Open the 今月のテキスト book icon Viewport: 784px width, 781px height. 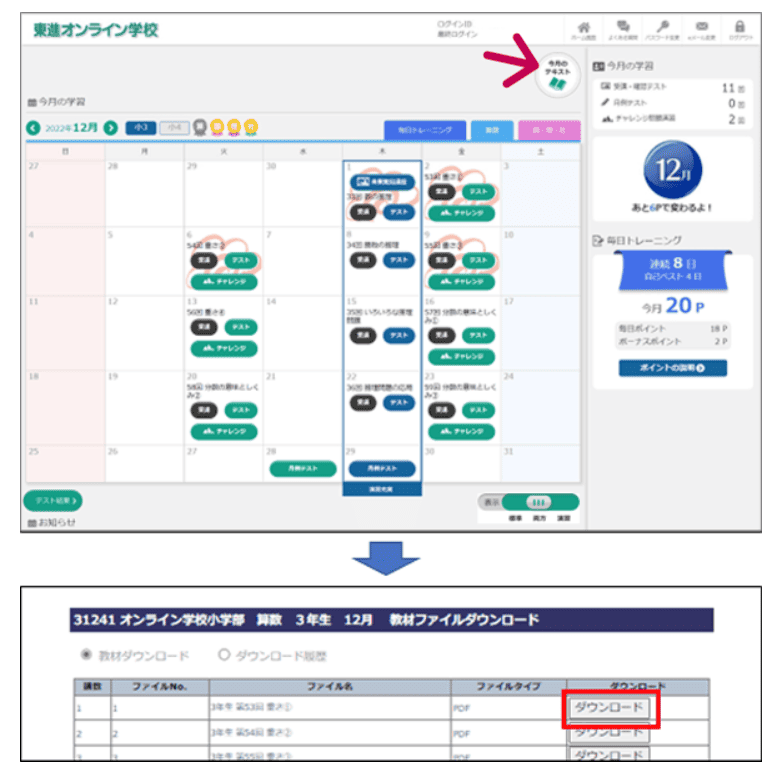pos(557,75)
